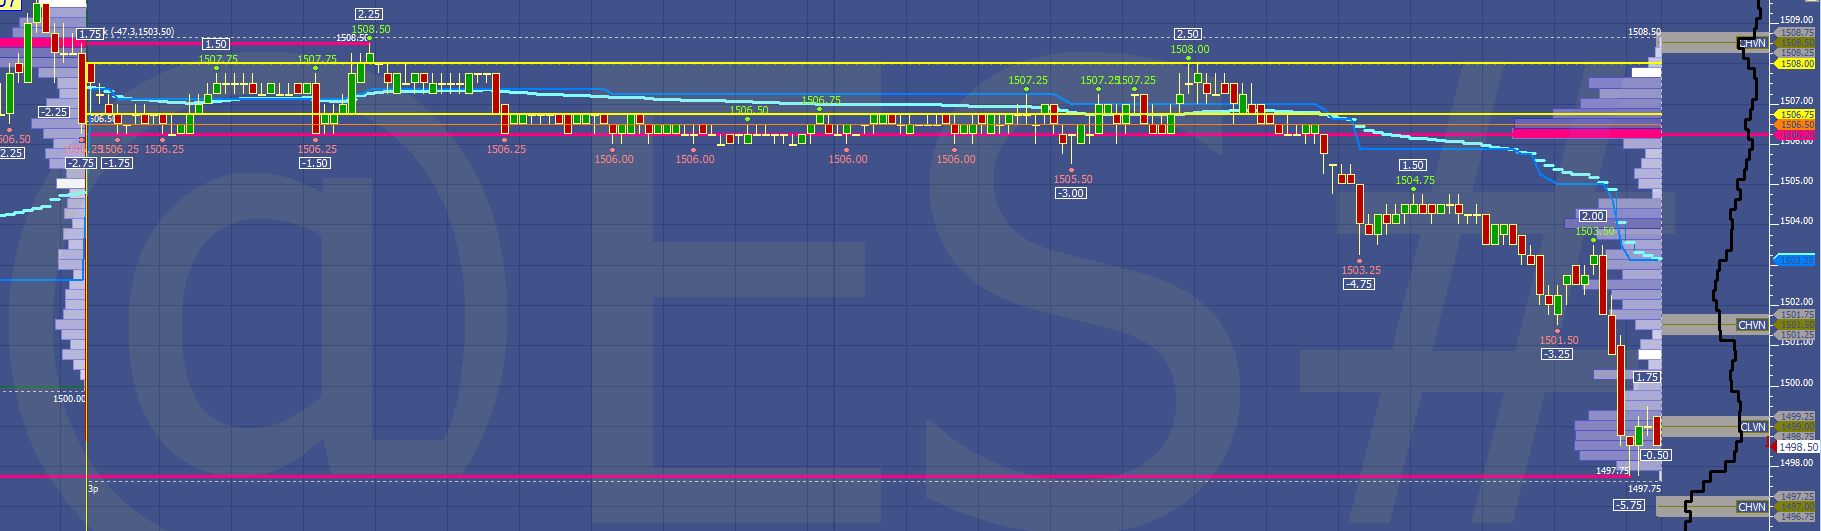Screen dimensions: 1821x531
Task: Click the 1504.00 price axis label
Action: coord(1797,221)
